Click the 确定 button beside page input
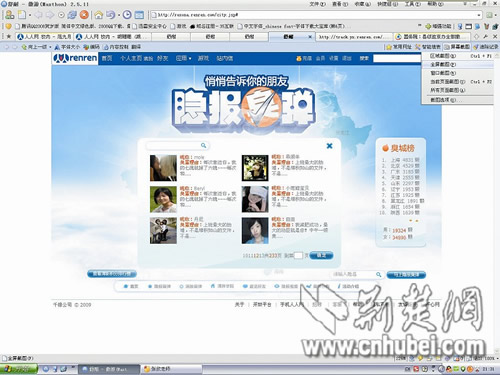 321,255
